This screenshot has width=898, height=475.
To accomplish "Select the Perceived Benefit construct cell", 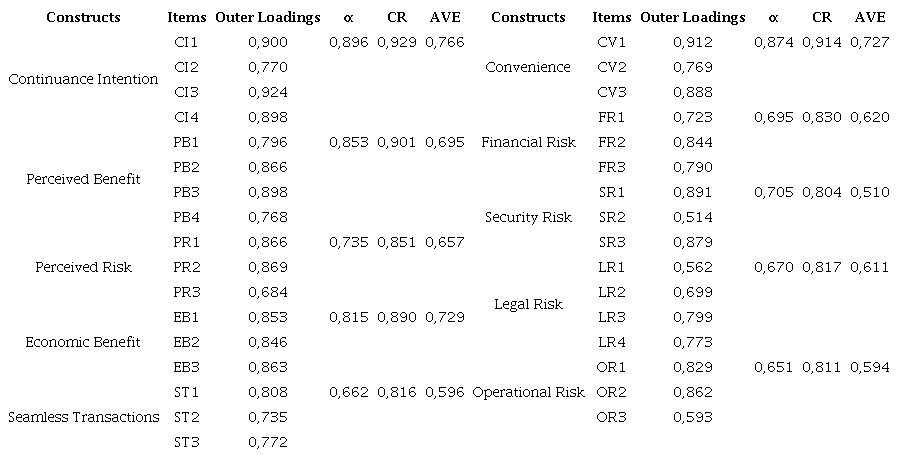I will [83, 179].
